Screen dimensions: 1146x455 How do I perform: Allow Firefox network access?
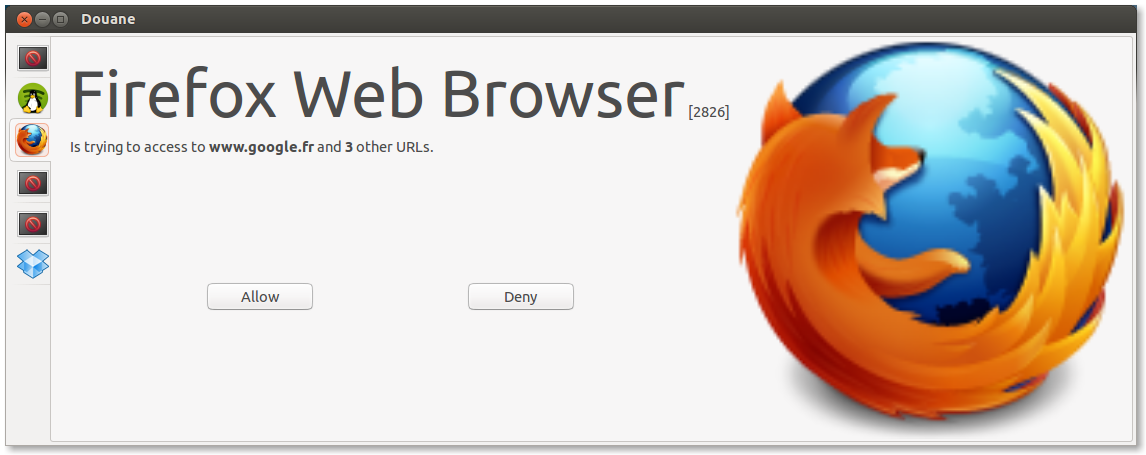click(x=259, y=297)
